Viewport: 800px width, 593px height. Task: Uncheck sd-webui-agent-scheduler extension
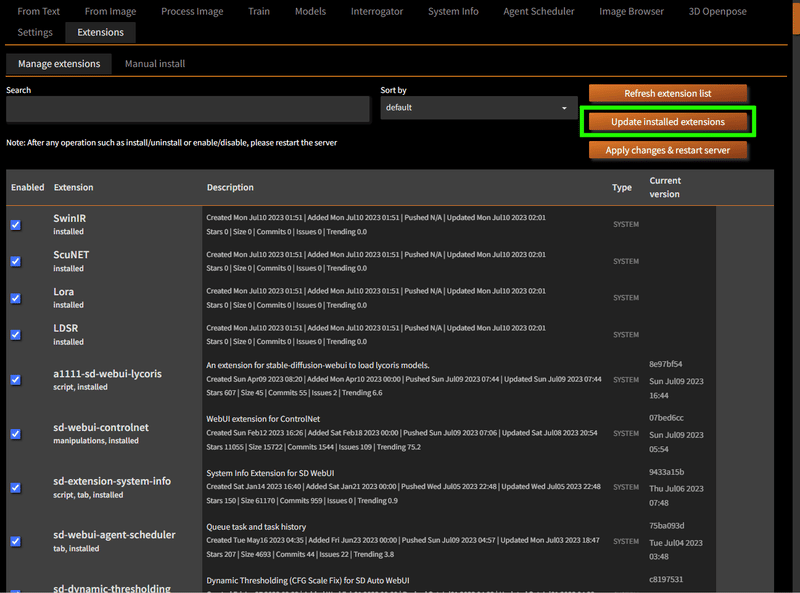point(16,541)
